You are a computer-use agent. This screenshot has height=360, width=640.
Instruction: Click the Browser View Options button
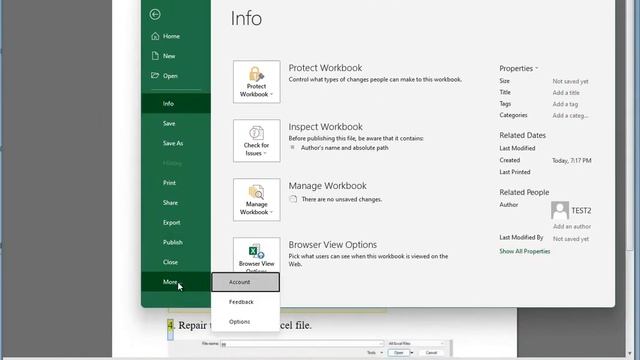tap(257, 255)
